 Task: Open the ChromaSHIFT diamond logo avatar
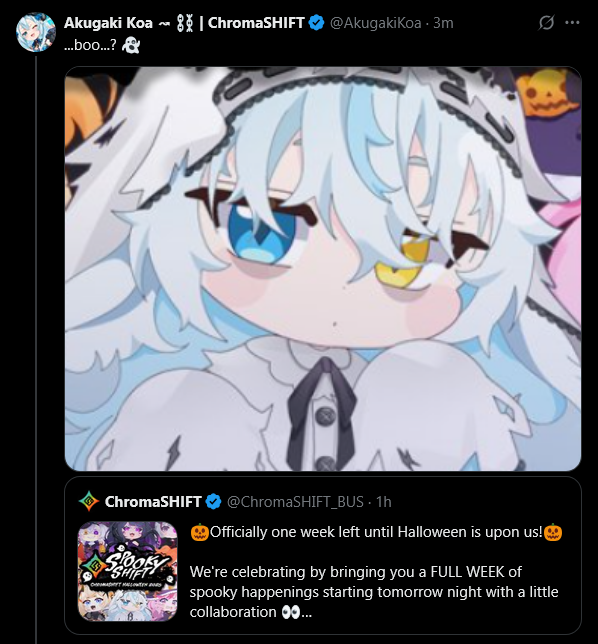89,501
